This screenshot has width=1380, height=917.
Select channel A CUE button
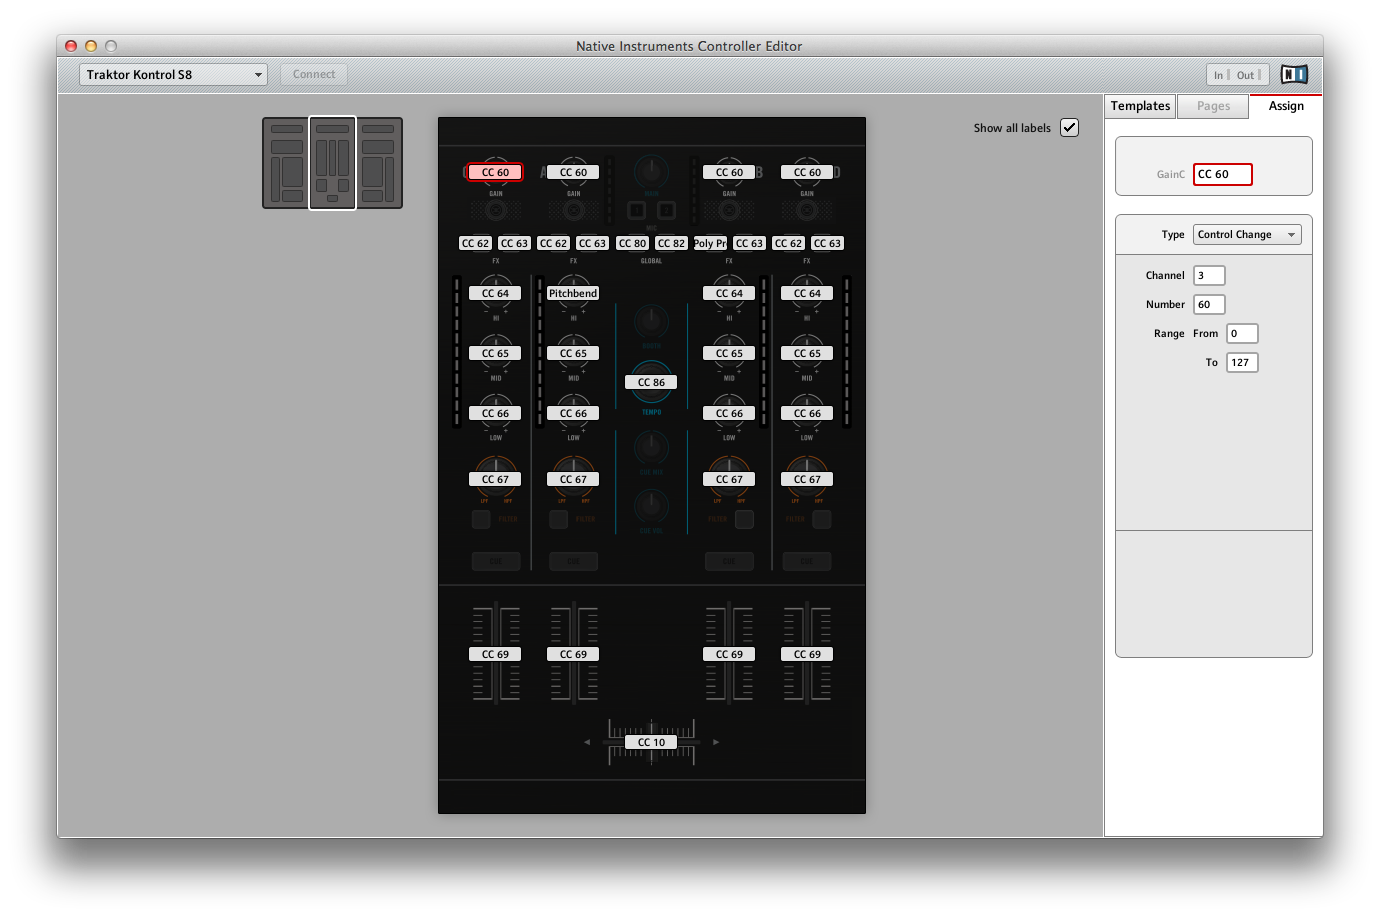click(x=573, y=561)
